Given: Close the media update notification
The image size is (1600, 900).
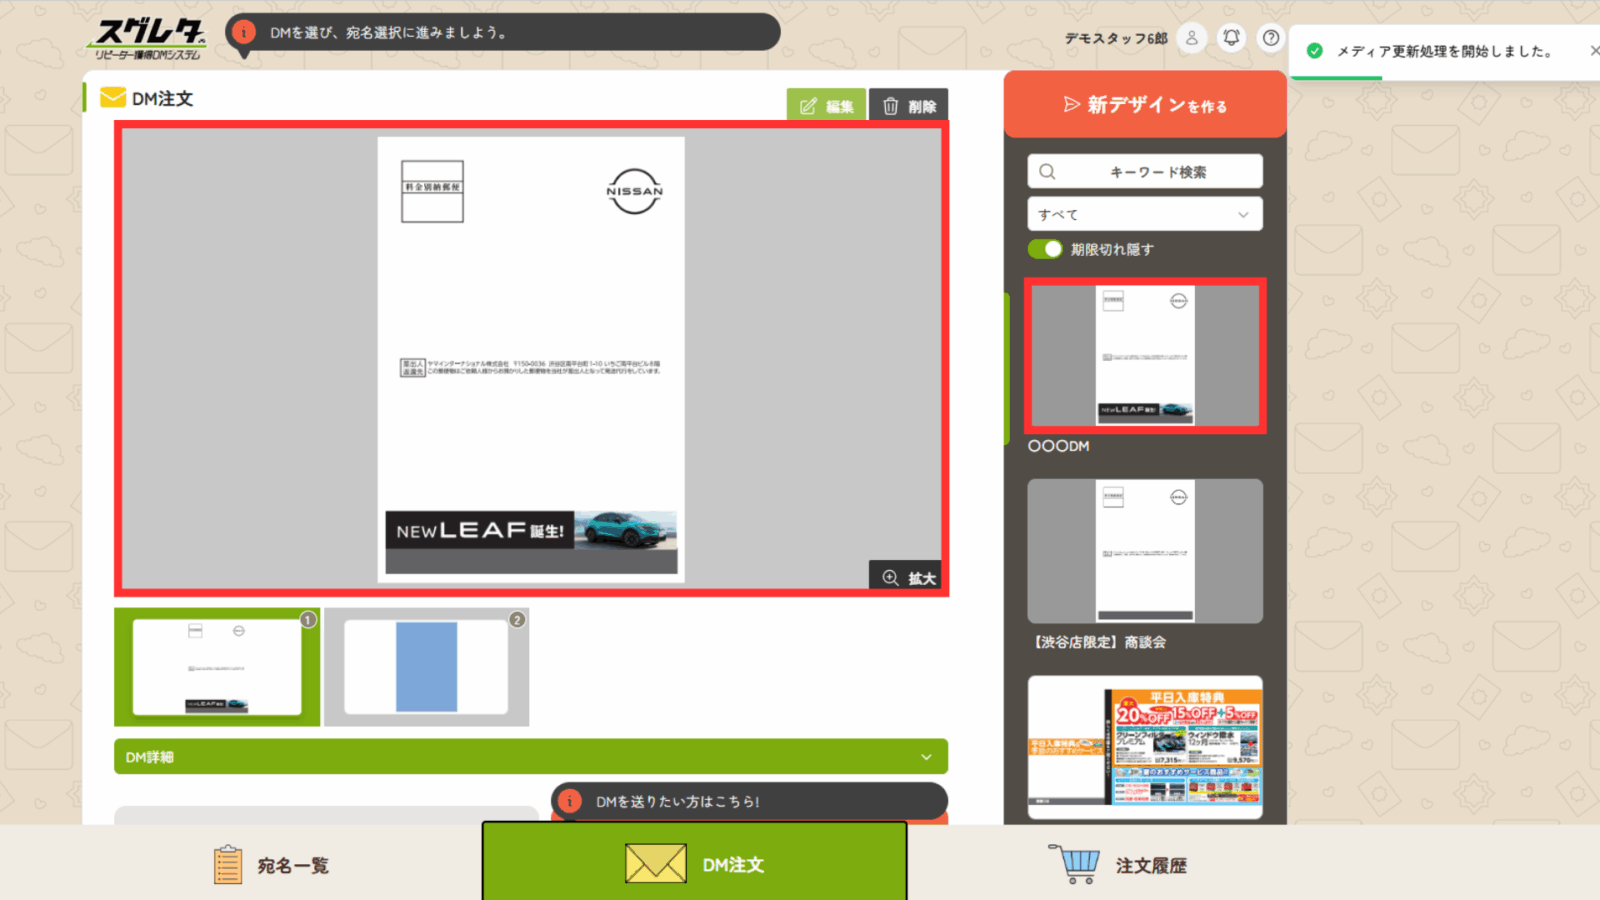Looking at the screenshot, I should 1594,51.
